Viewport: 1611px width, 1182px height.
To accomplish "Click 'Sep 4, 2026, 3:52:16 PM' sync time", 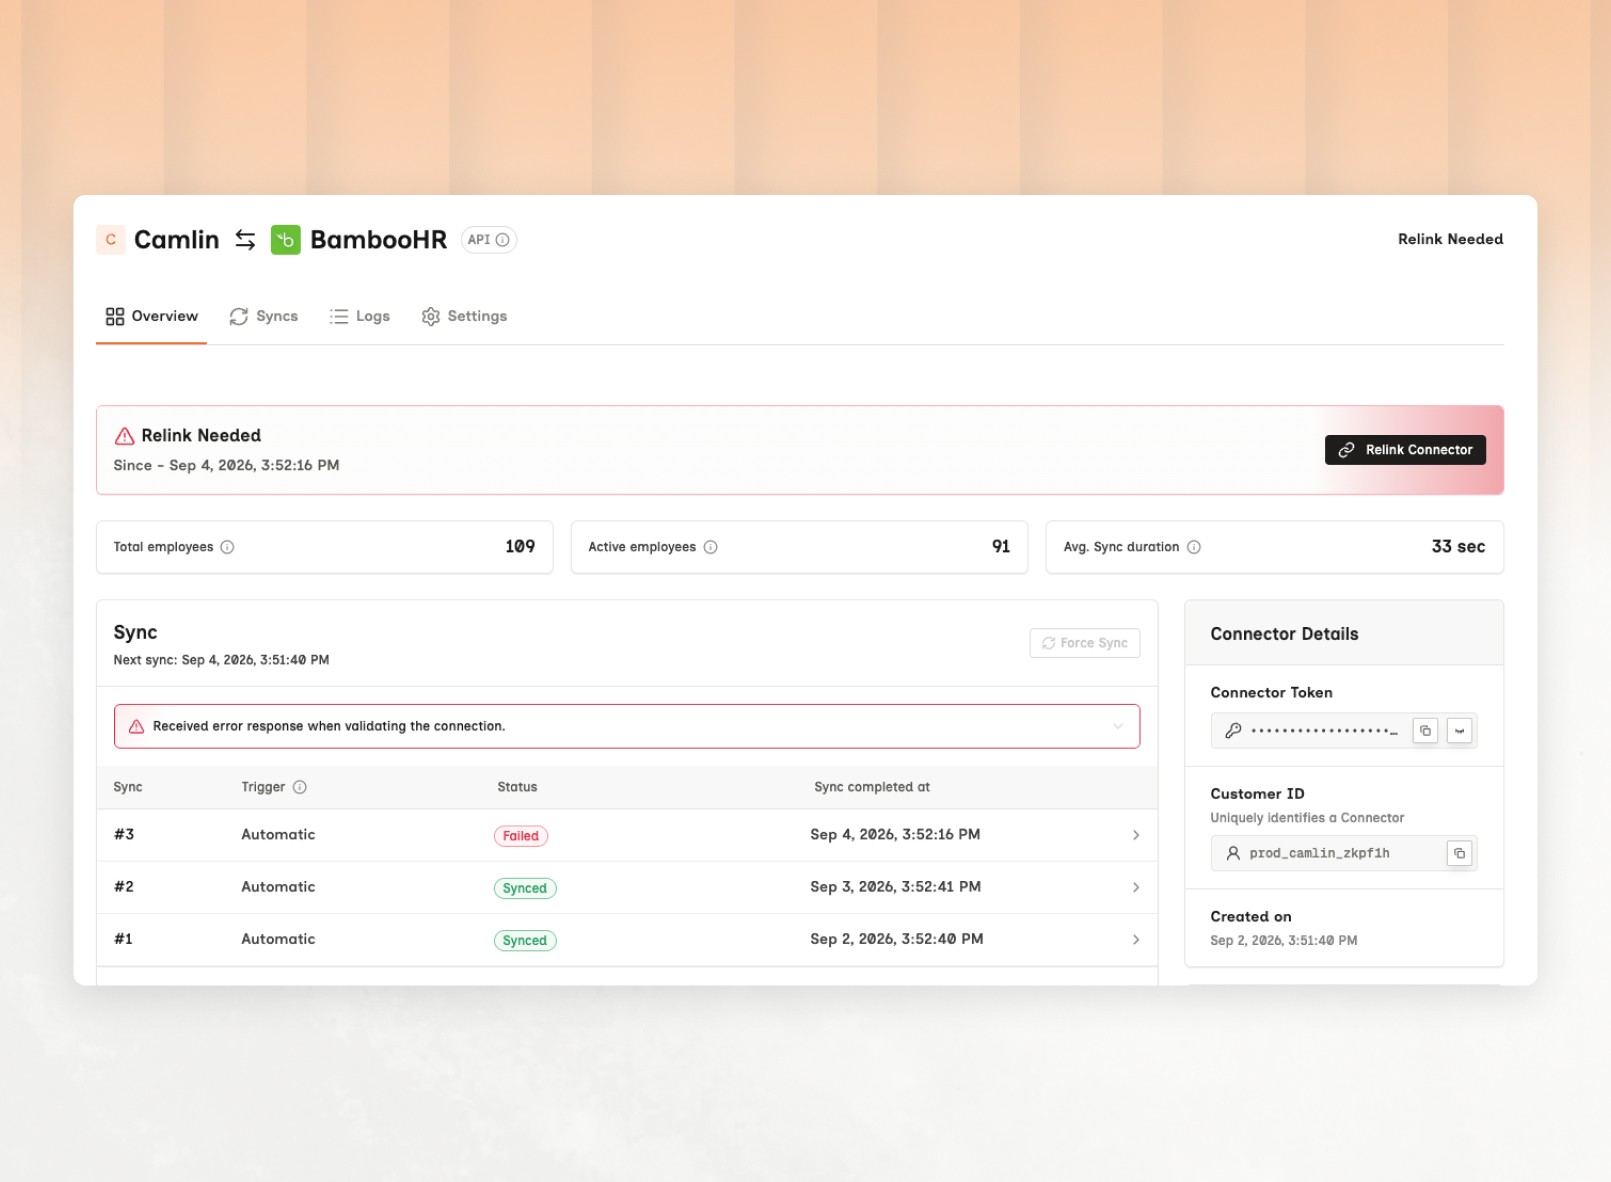I will click(x=895, y=835).
